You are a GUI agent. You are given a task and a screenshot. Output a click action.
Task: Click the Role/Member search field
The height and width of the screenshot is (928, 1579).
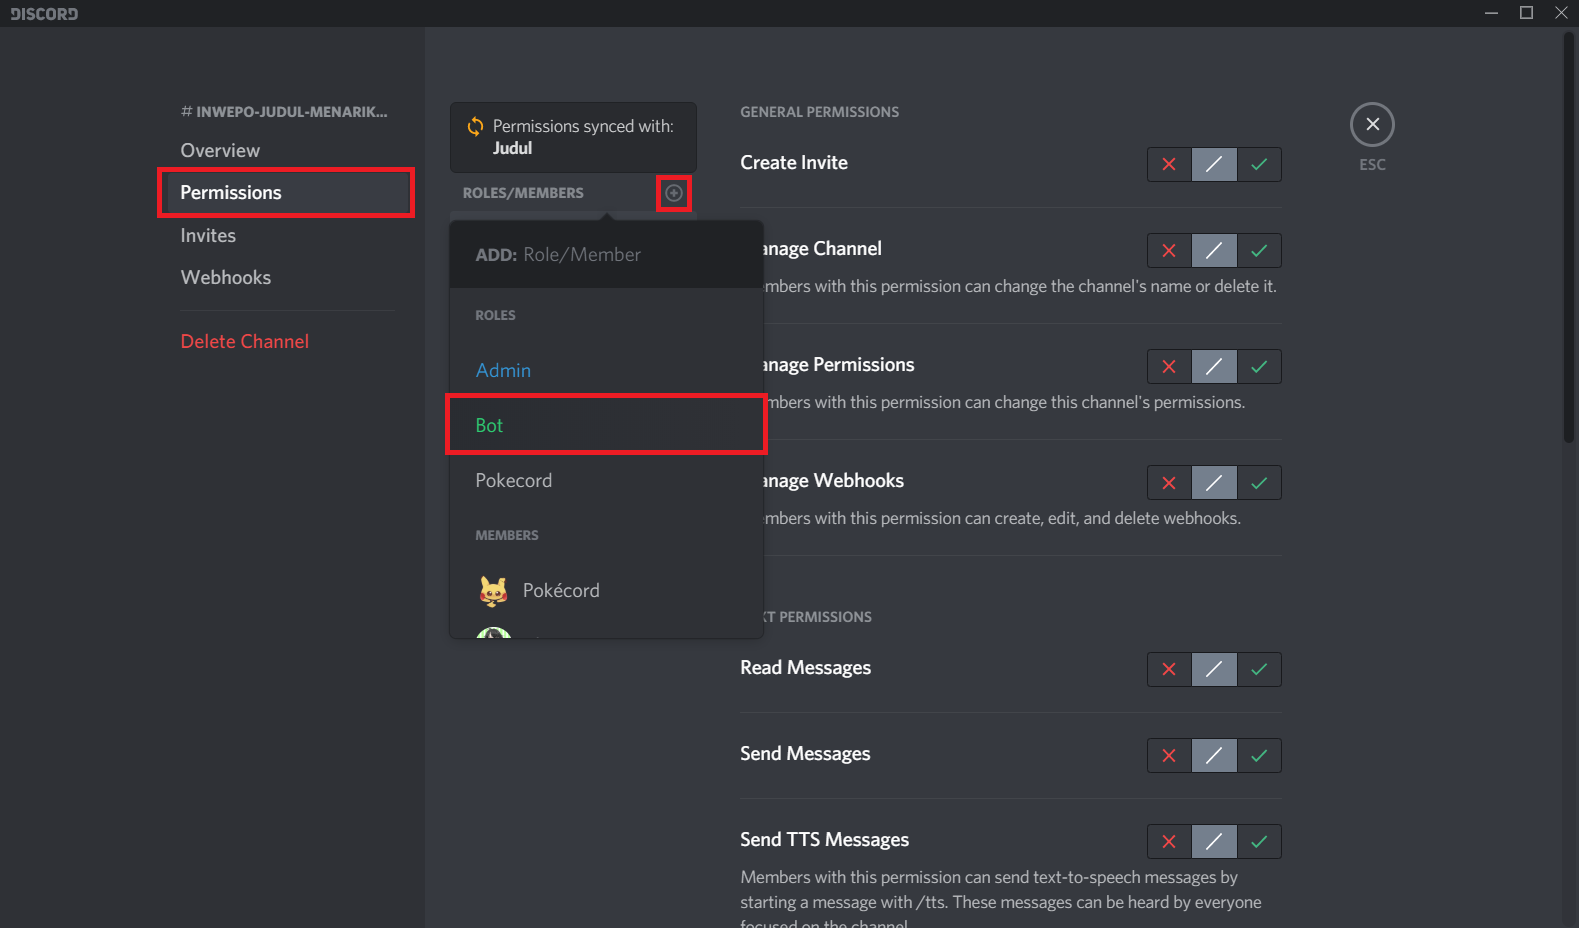[606, 255]
